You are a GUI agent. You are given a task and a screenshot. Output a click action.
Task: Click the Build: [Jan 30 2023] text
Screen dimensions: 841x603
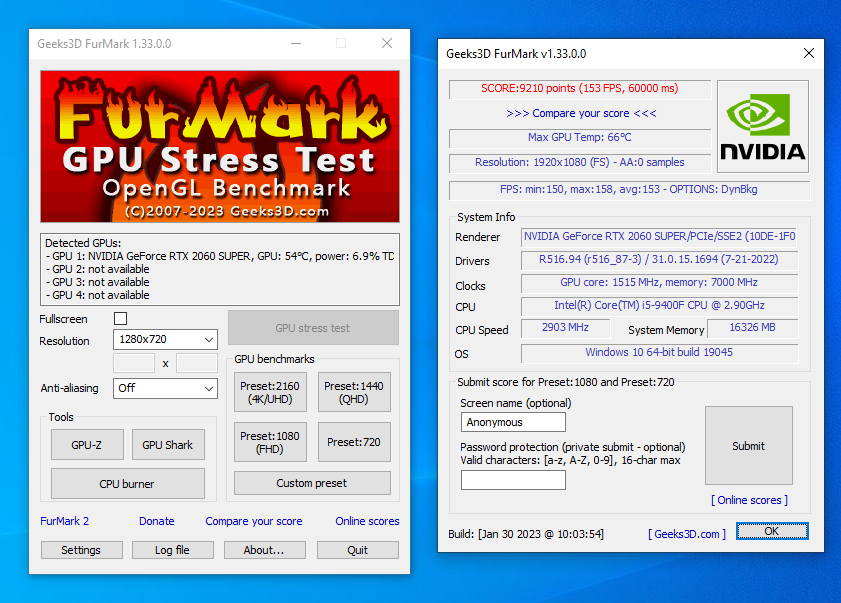pos(526,534)
